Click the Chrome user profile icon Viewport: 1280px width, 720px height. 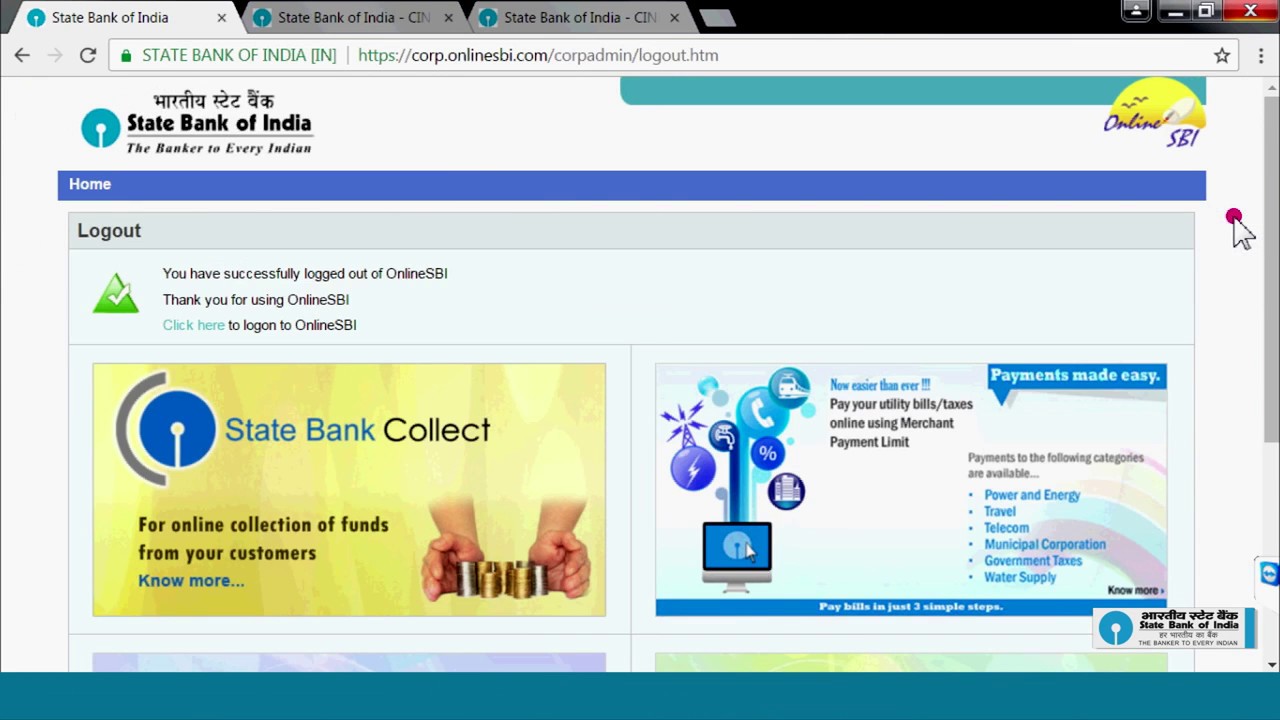[x=1136, y=11]
